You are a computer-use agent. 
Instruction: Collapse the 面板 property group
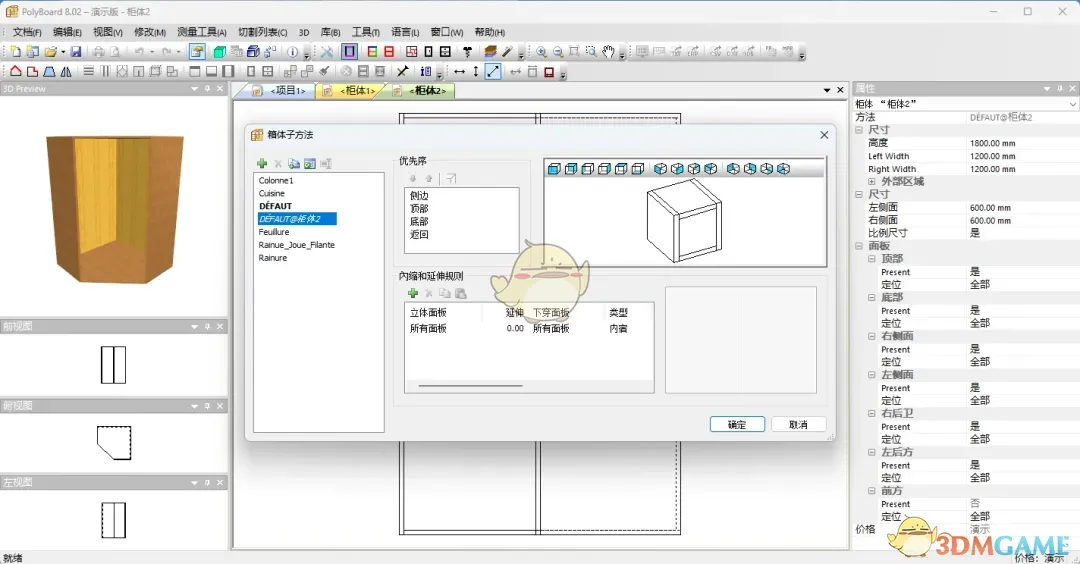(859, 246)
